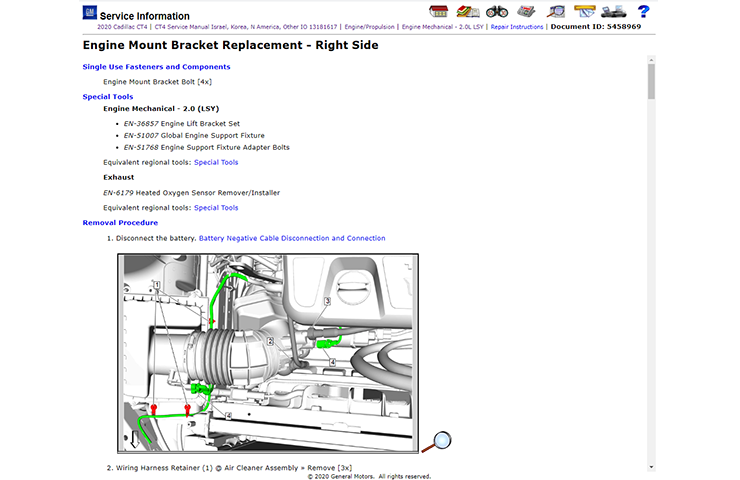Viewport: 740px width, 480px height.
Task: Enlarge diagram with magnifying glass icon
Action: click(x=437, y=442)
